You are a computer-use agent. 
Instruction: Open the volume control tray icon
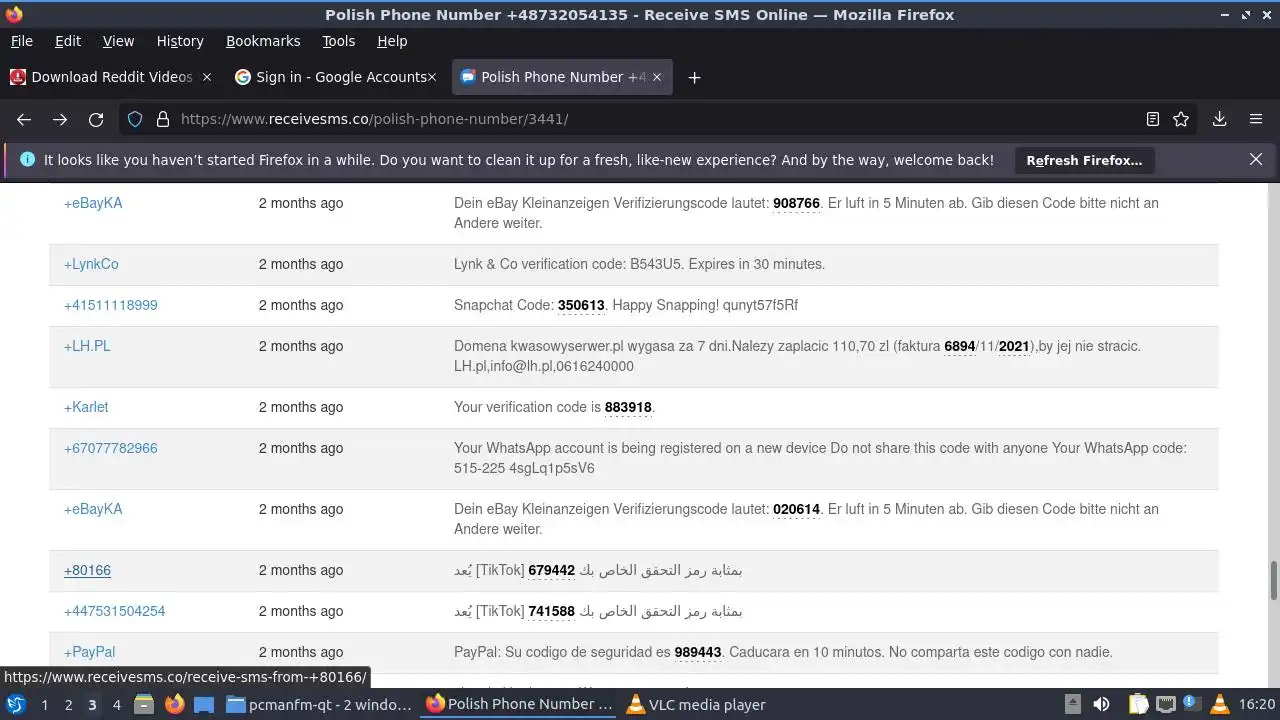pyautogui.click(x=1101, y=704)
